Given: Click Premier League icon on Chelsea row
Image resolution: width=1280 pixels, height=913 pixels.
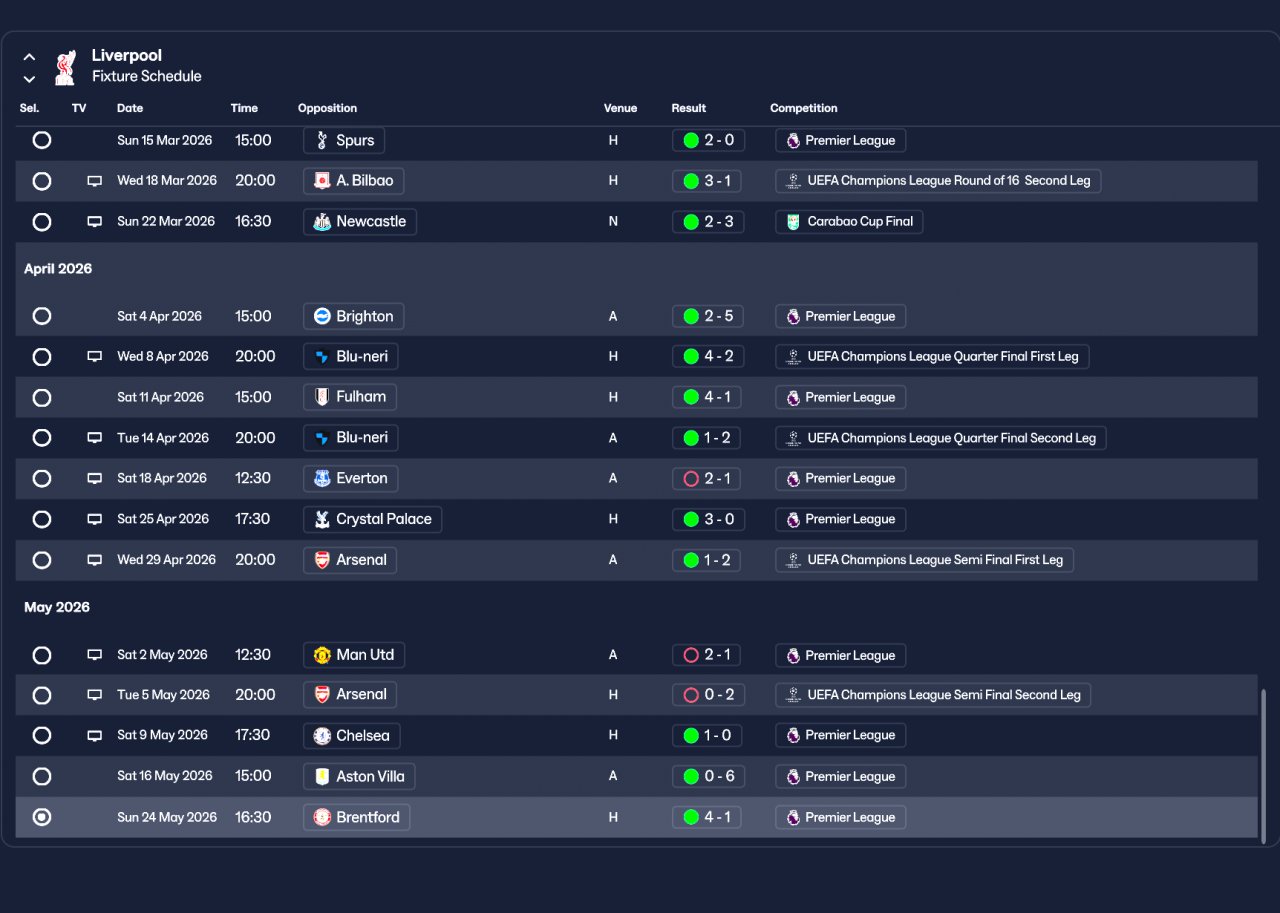Looking at the screenshot, I should pyautogui.click(x=793, y=736).
